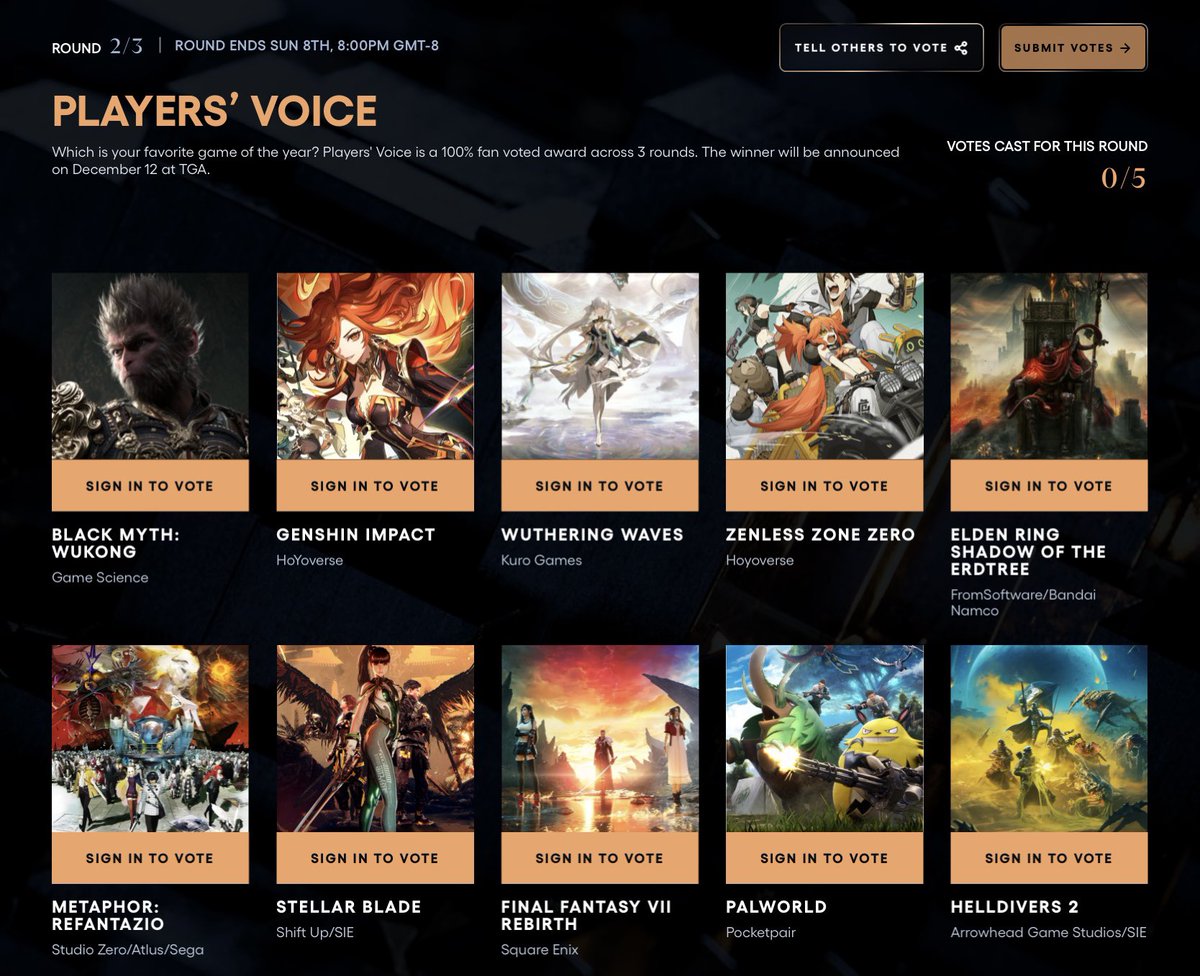
Task: Sign in to vote for Helldivers 2
Action: tap(1049, 858)
